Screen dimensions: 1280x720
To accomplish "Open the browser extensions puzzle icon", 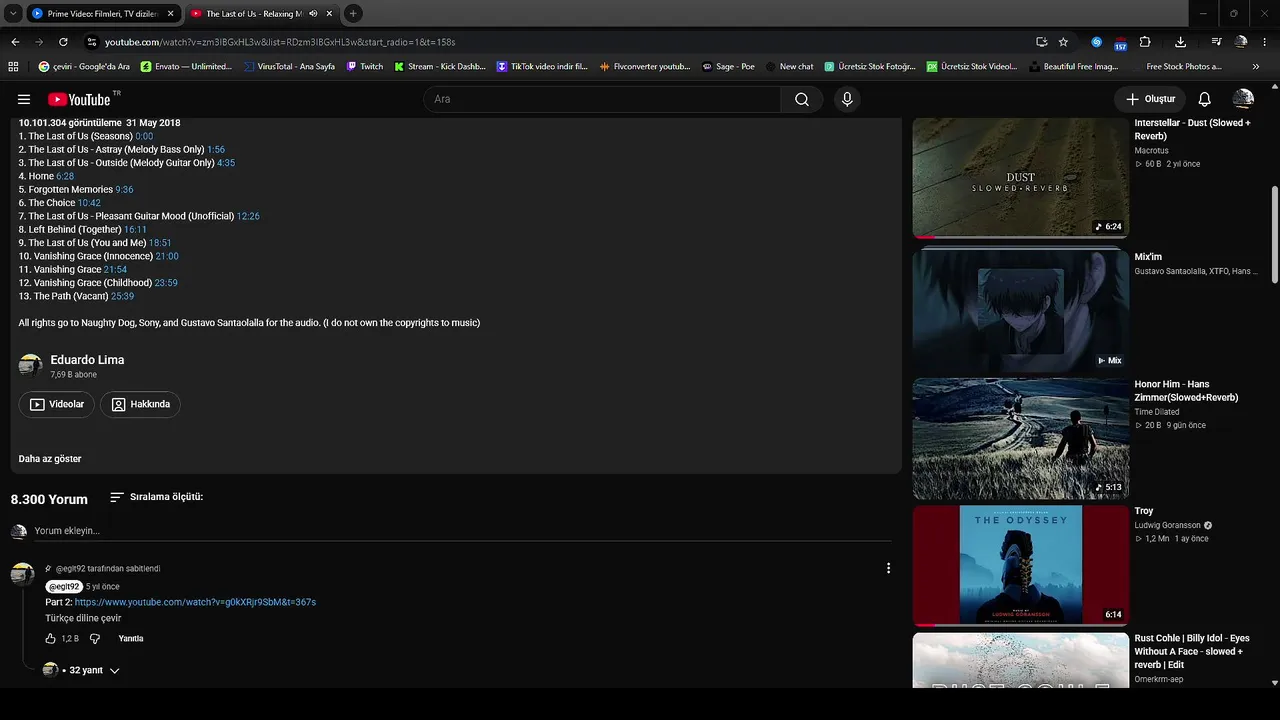I will tap(1145, 42).
